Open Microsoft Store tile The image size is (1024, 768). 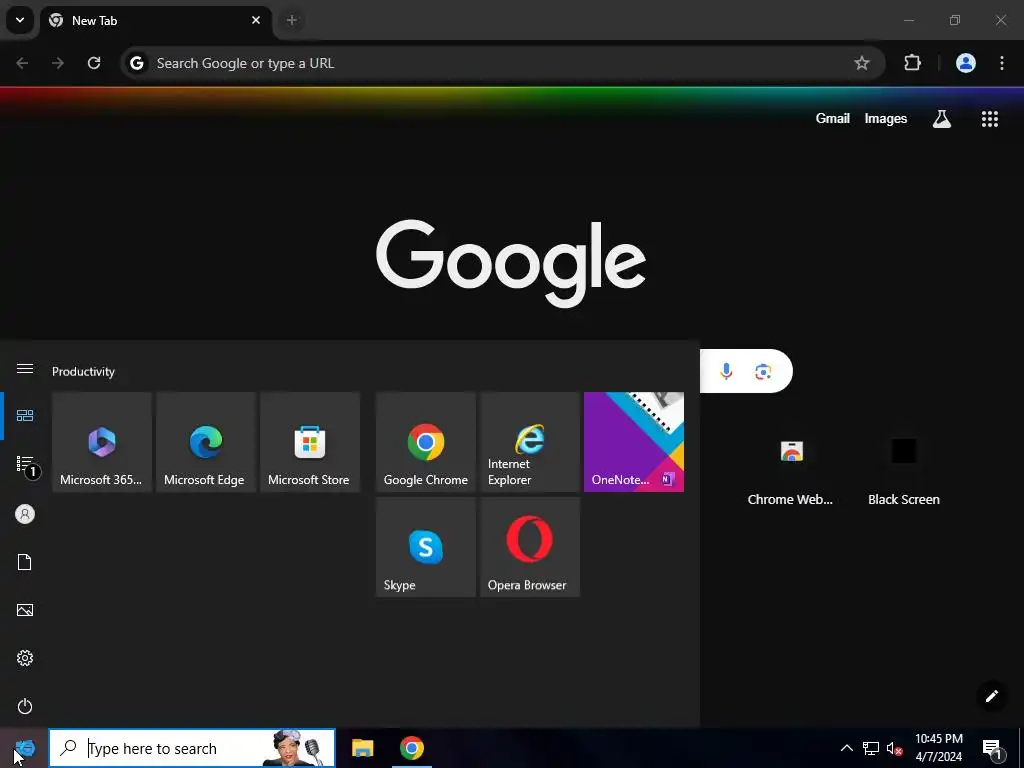point(310,442)
